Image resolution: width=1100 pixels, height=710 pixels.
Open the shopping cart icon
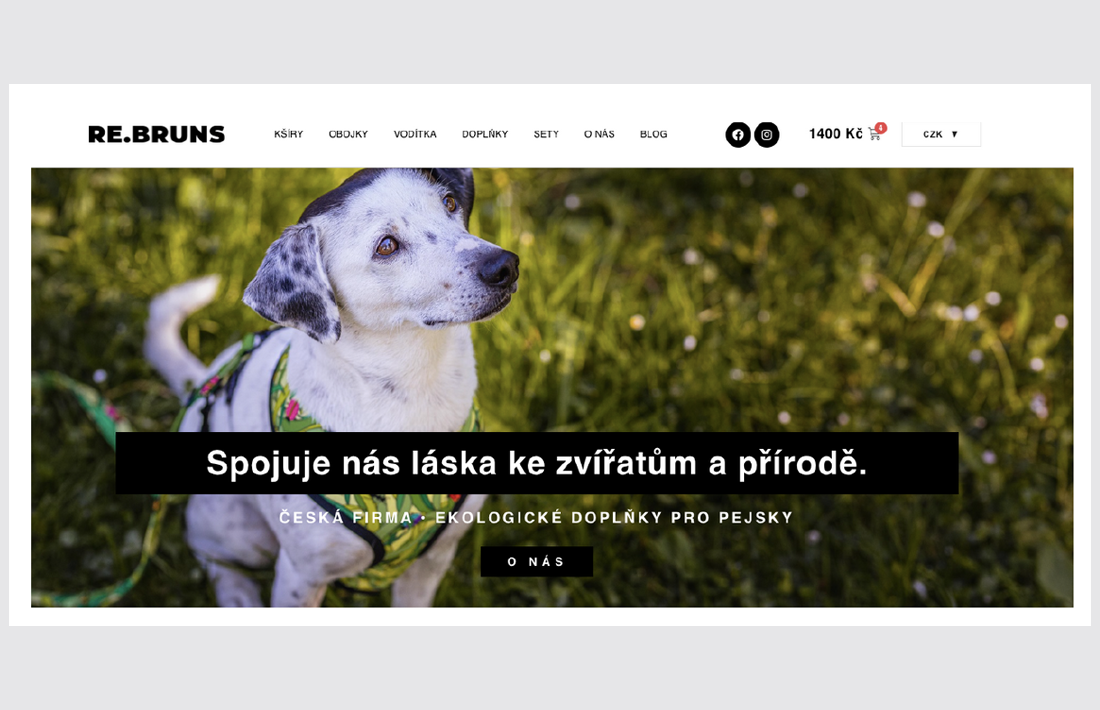(875, 134)
